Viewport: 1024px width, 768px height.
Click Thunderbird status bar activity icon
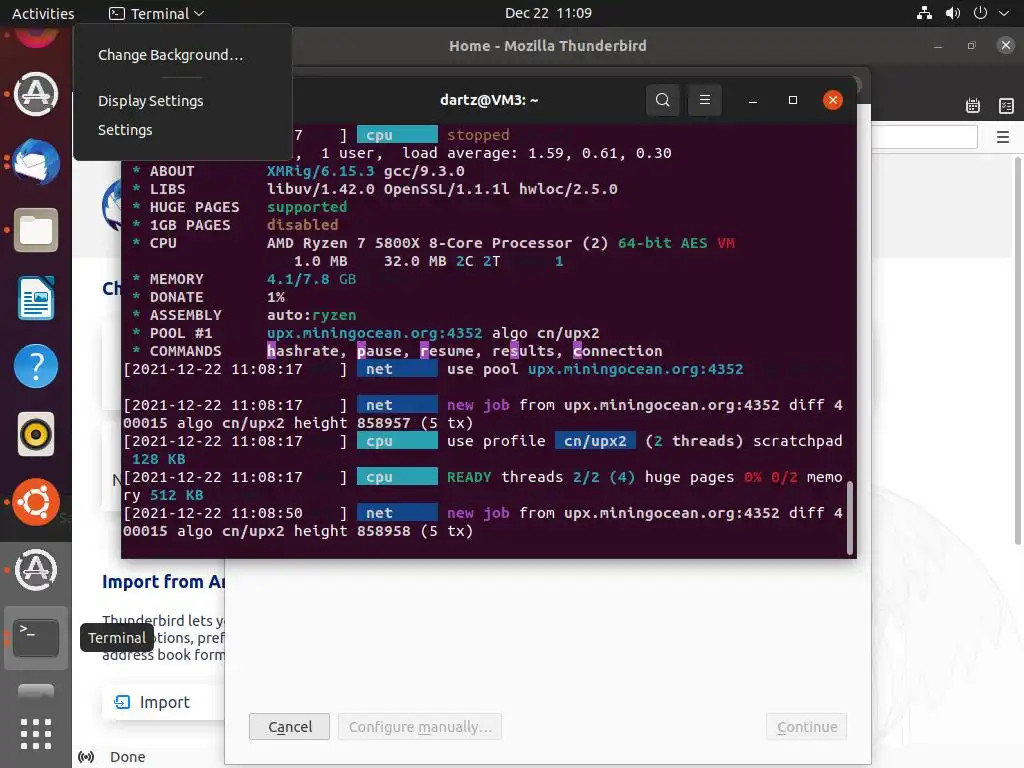pyautogui.click(x=86, y=757)
